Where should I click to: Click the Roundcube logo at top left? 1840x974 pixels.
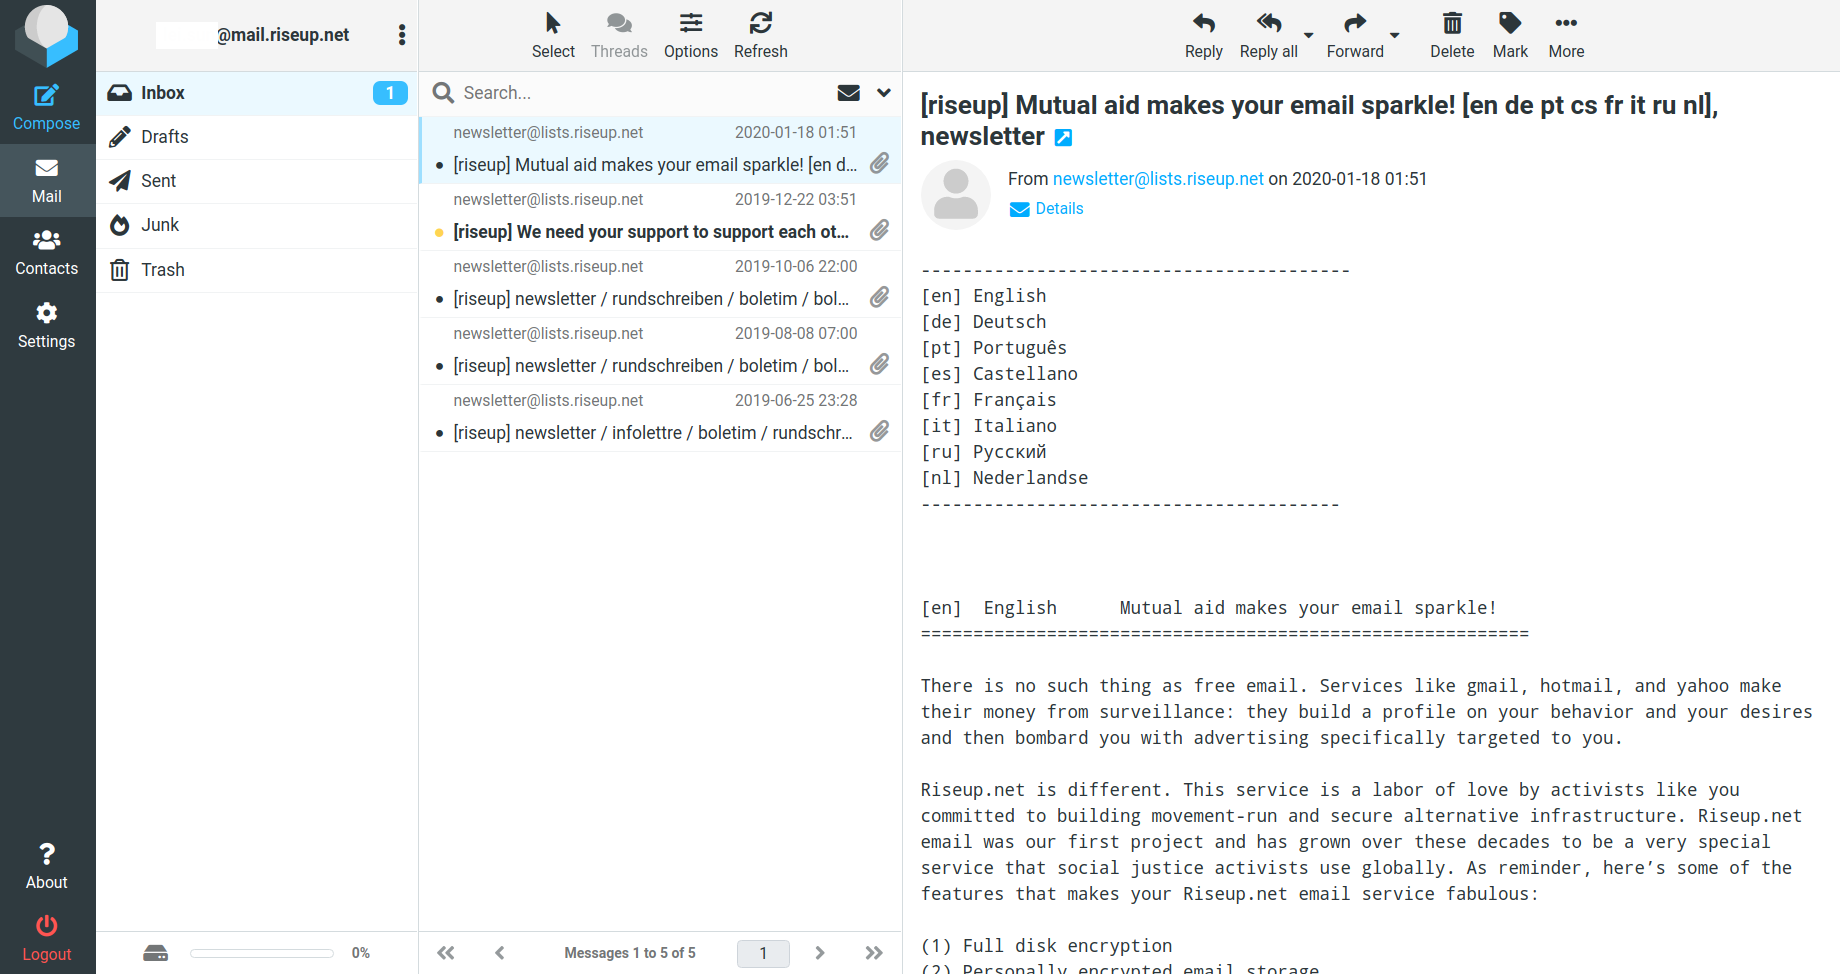click(x=47, y=36)
